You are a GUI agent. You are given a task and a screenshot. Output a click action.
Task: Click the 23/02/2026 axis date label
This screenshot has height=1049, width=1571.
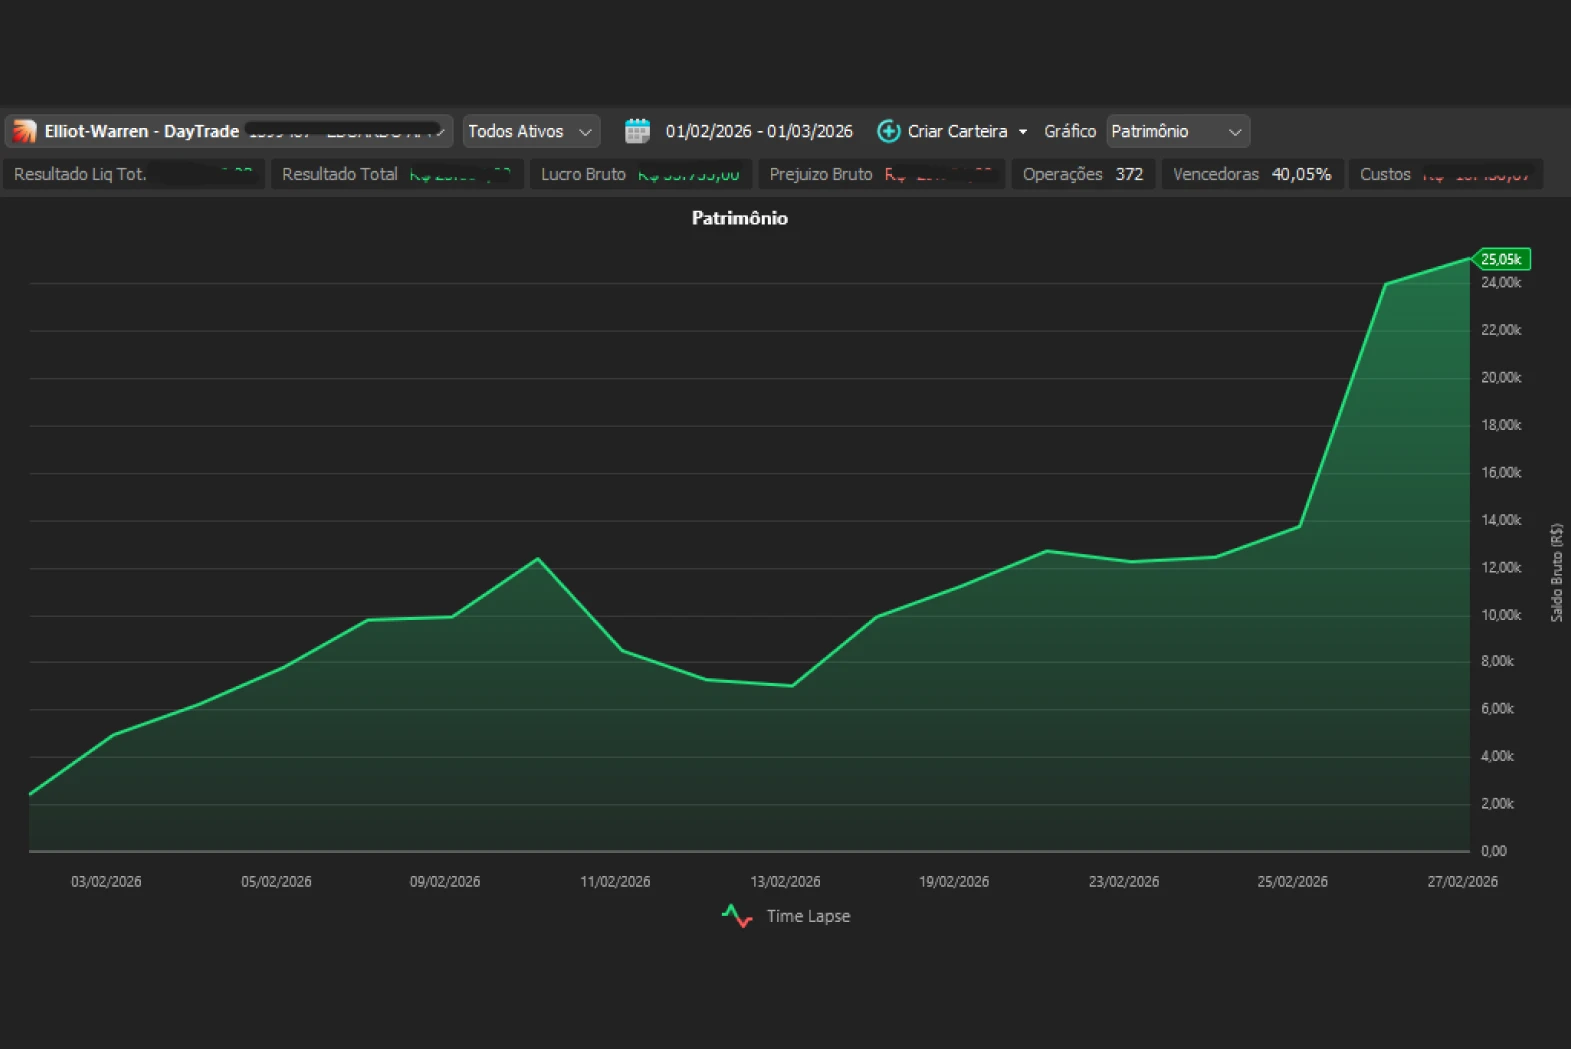click(x=1124, y=882)
